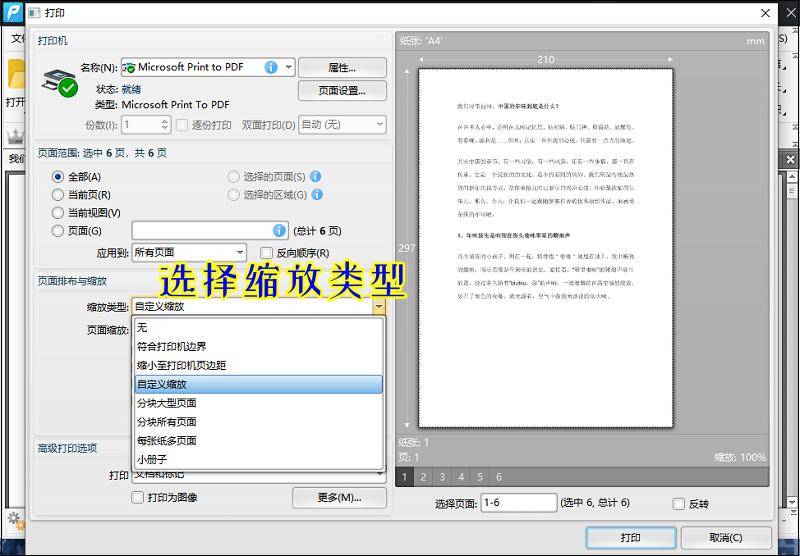This screenshot has width=800, height=556.
Task: Click info icon inside 页面(G) field
Action: coord(279,231)
